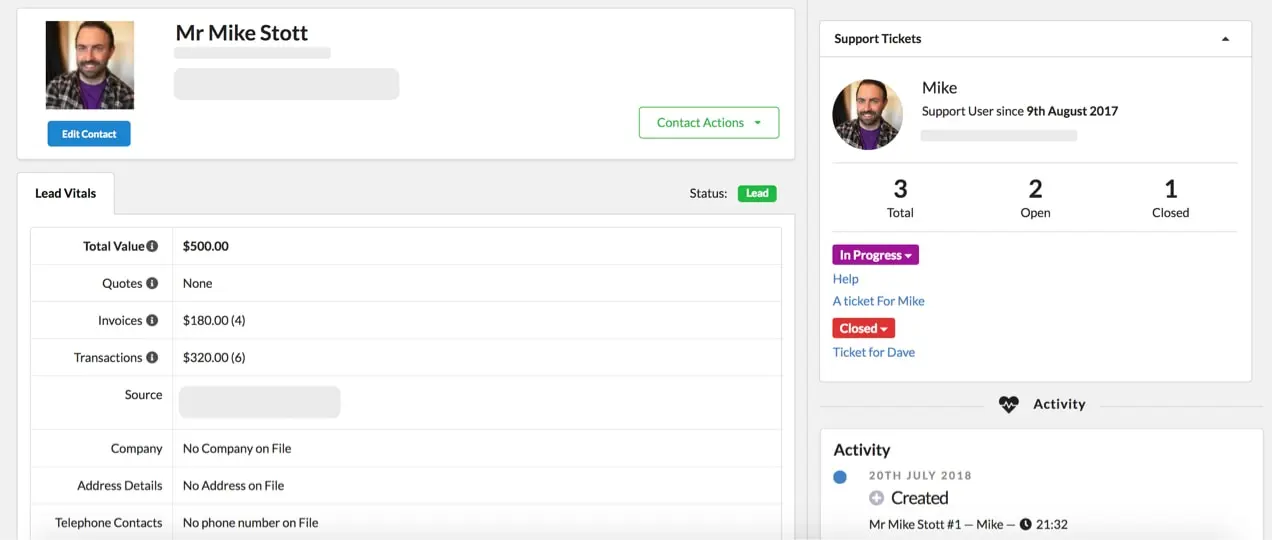The image size is (1272, 540).
Task: Click the Quotes info icon
Action: point(152,283)
